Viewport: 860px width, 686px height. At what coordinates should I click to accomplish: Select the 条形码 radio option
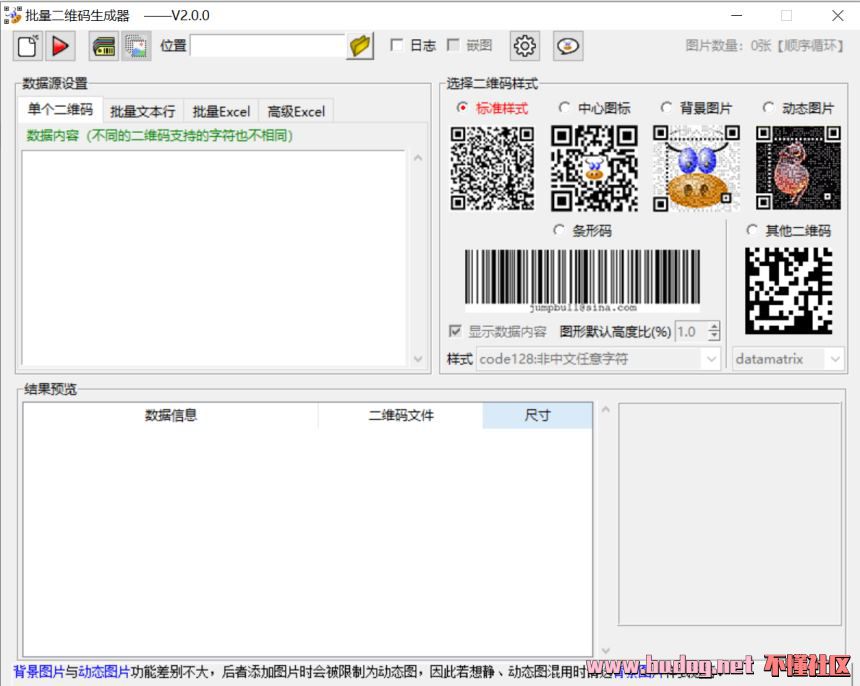pos(559,230)
